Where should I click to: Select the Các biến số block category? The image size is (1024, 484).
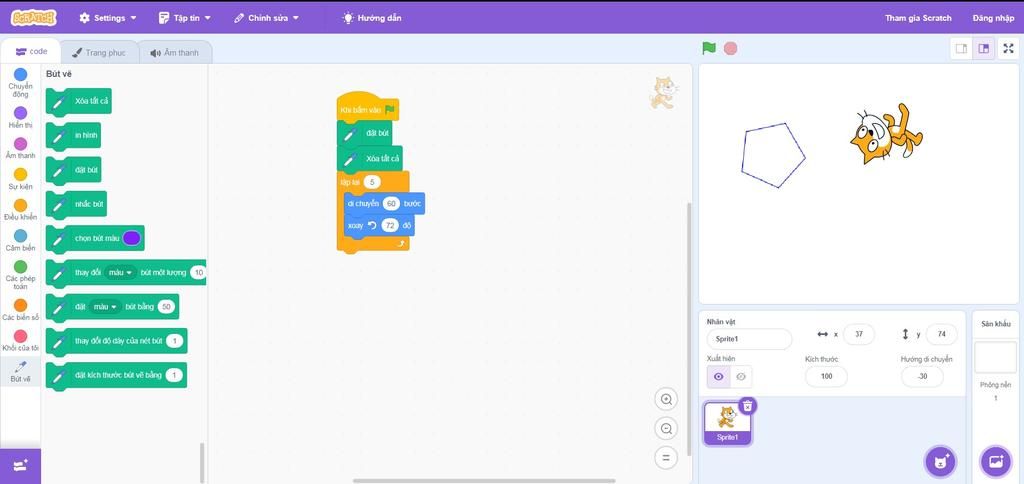click(x=20, y=310)
